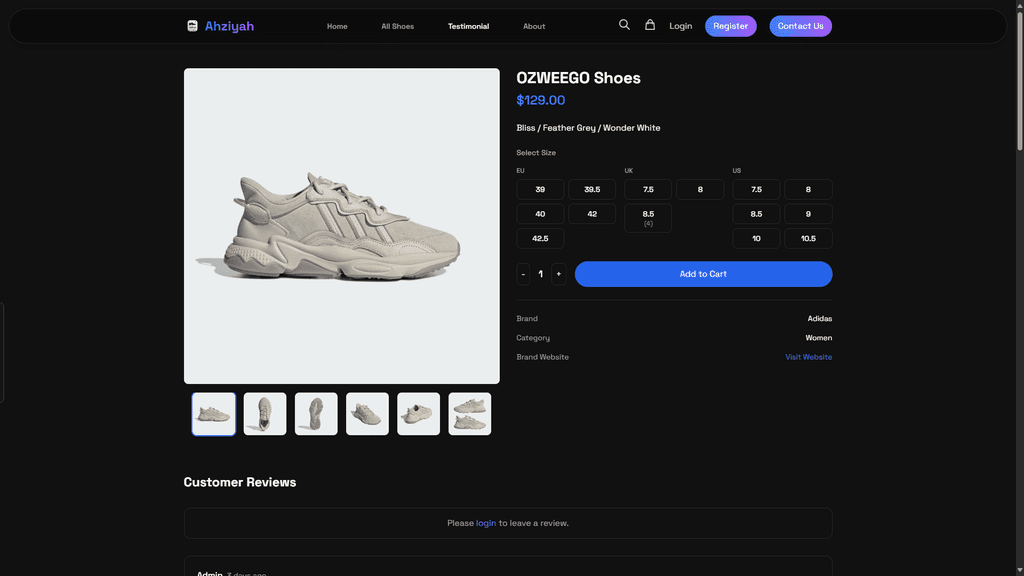
Task: Select US size 8
Action: pos(808,189)
